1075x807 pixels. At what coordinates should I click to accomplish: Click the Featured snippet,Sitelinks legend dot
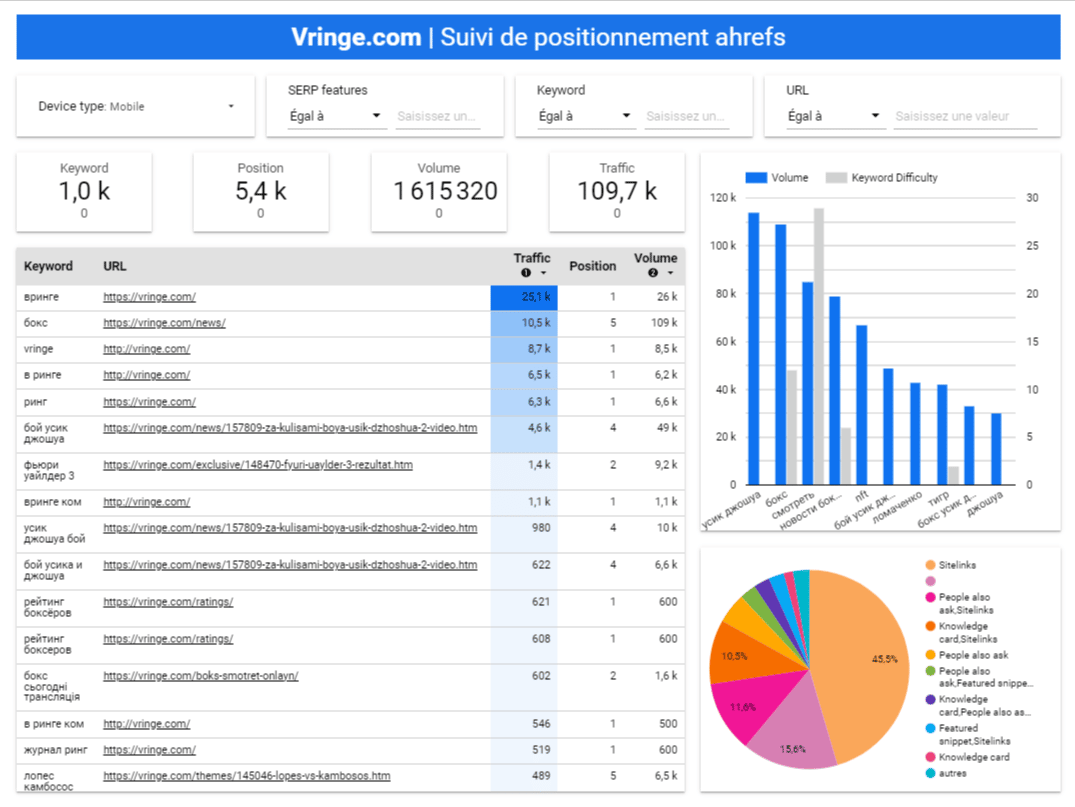click(x=930, y=728)
